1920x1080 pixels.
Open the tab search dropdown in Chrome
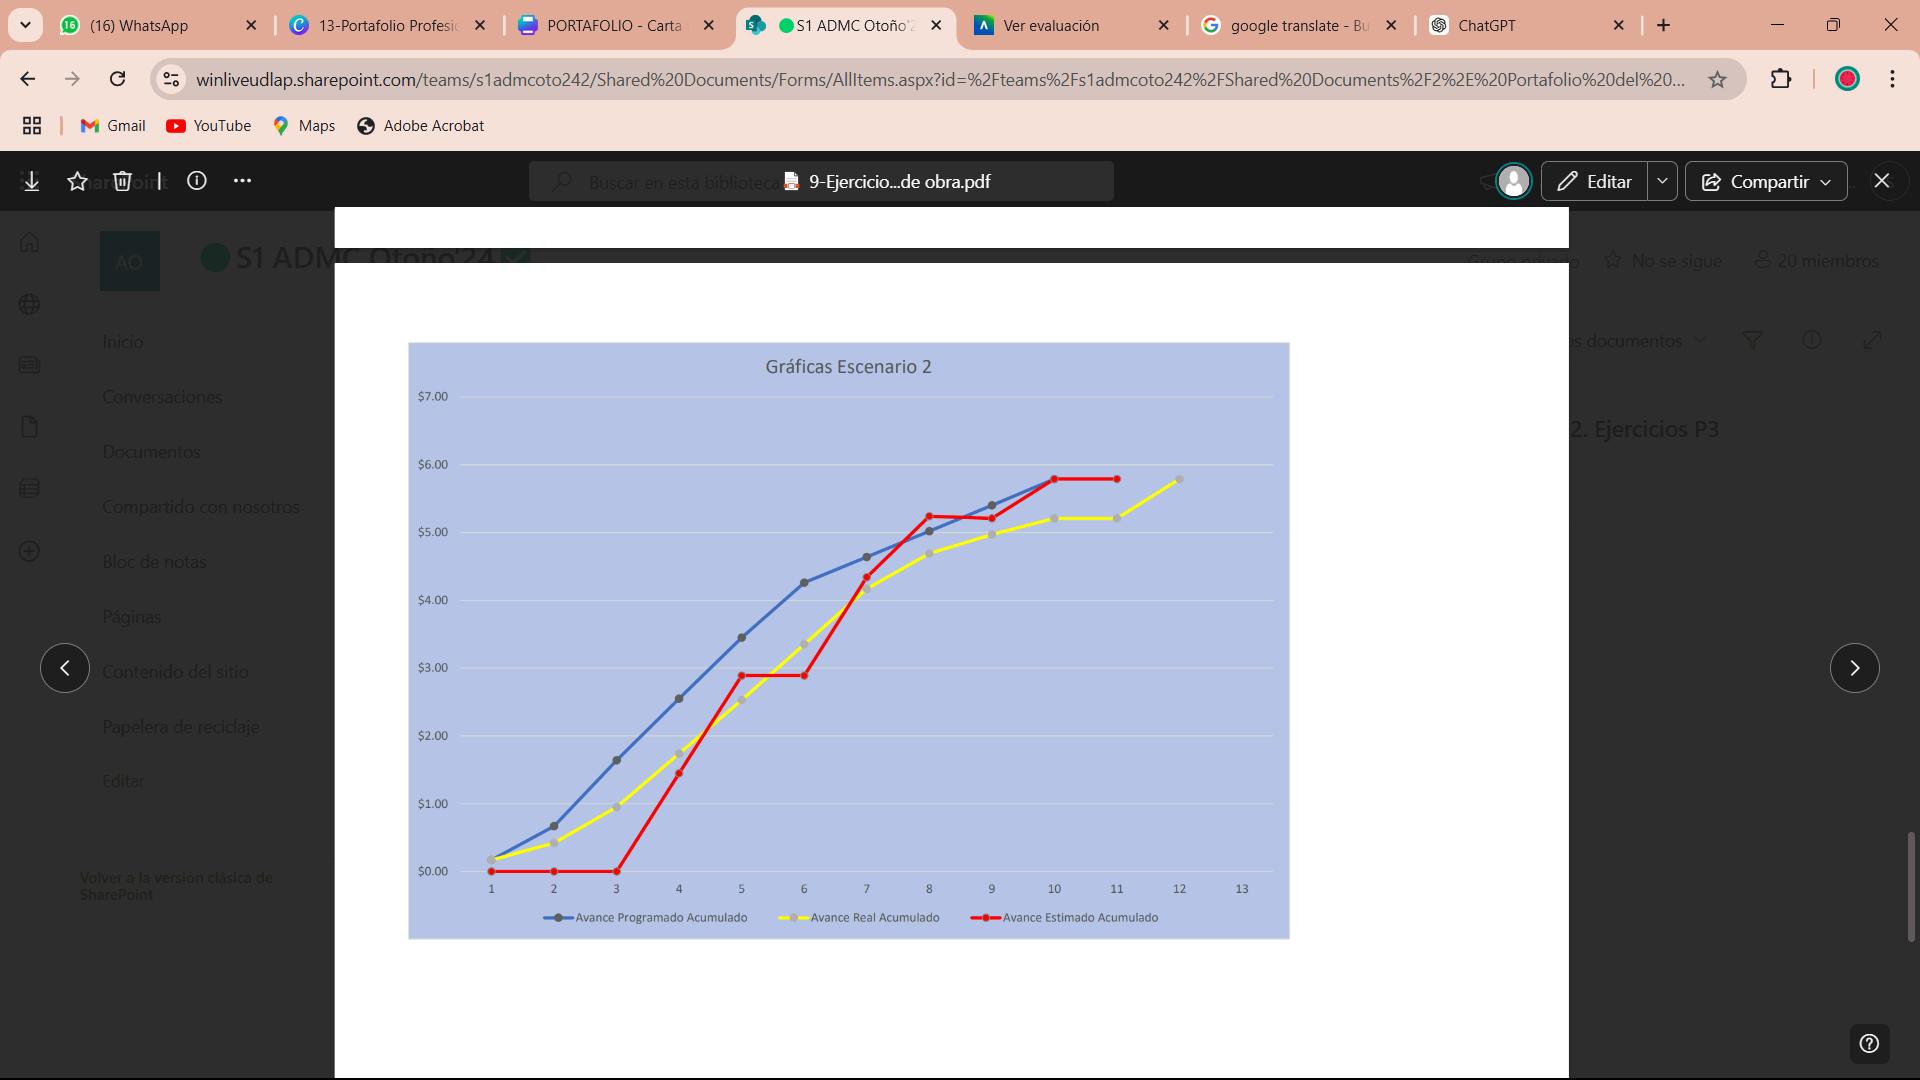25,25
